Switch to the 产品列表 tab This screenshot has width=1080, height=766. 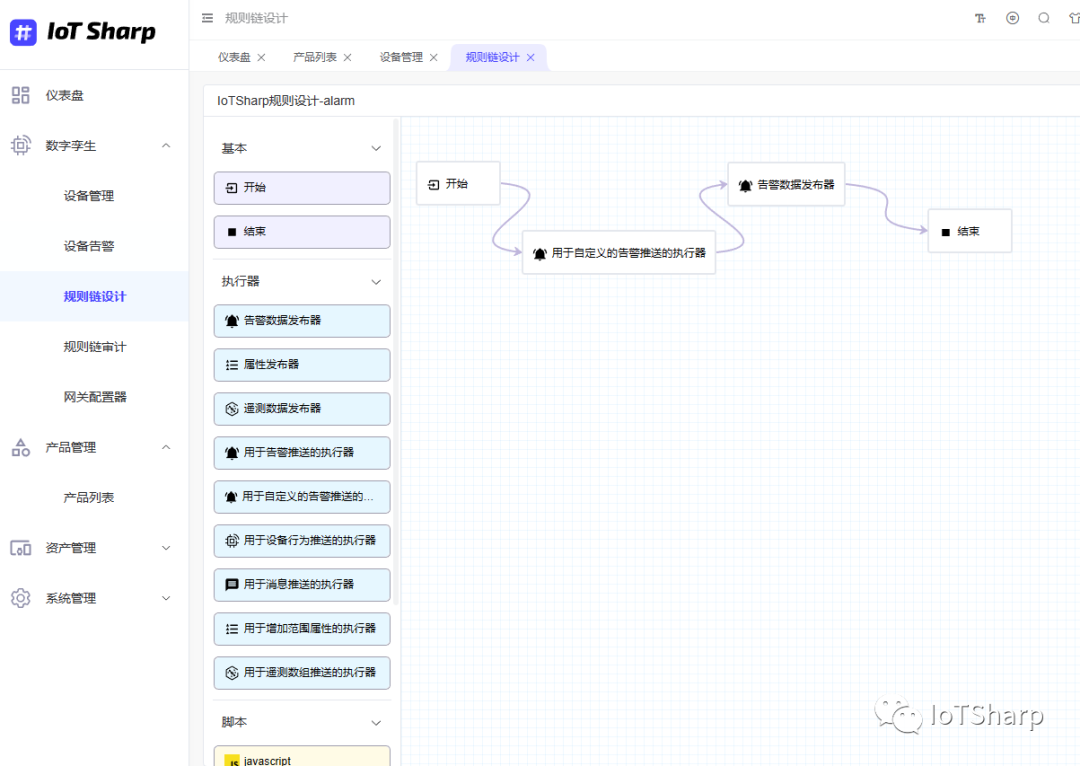315,57
